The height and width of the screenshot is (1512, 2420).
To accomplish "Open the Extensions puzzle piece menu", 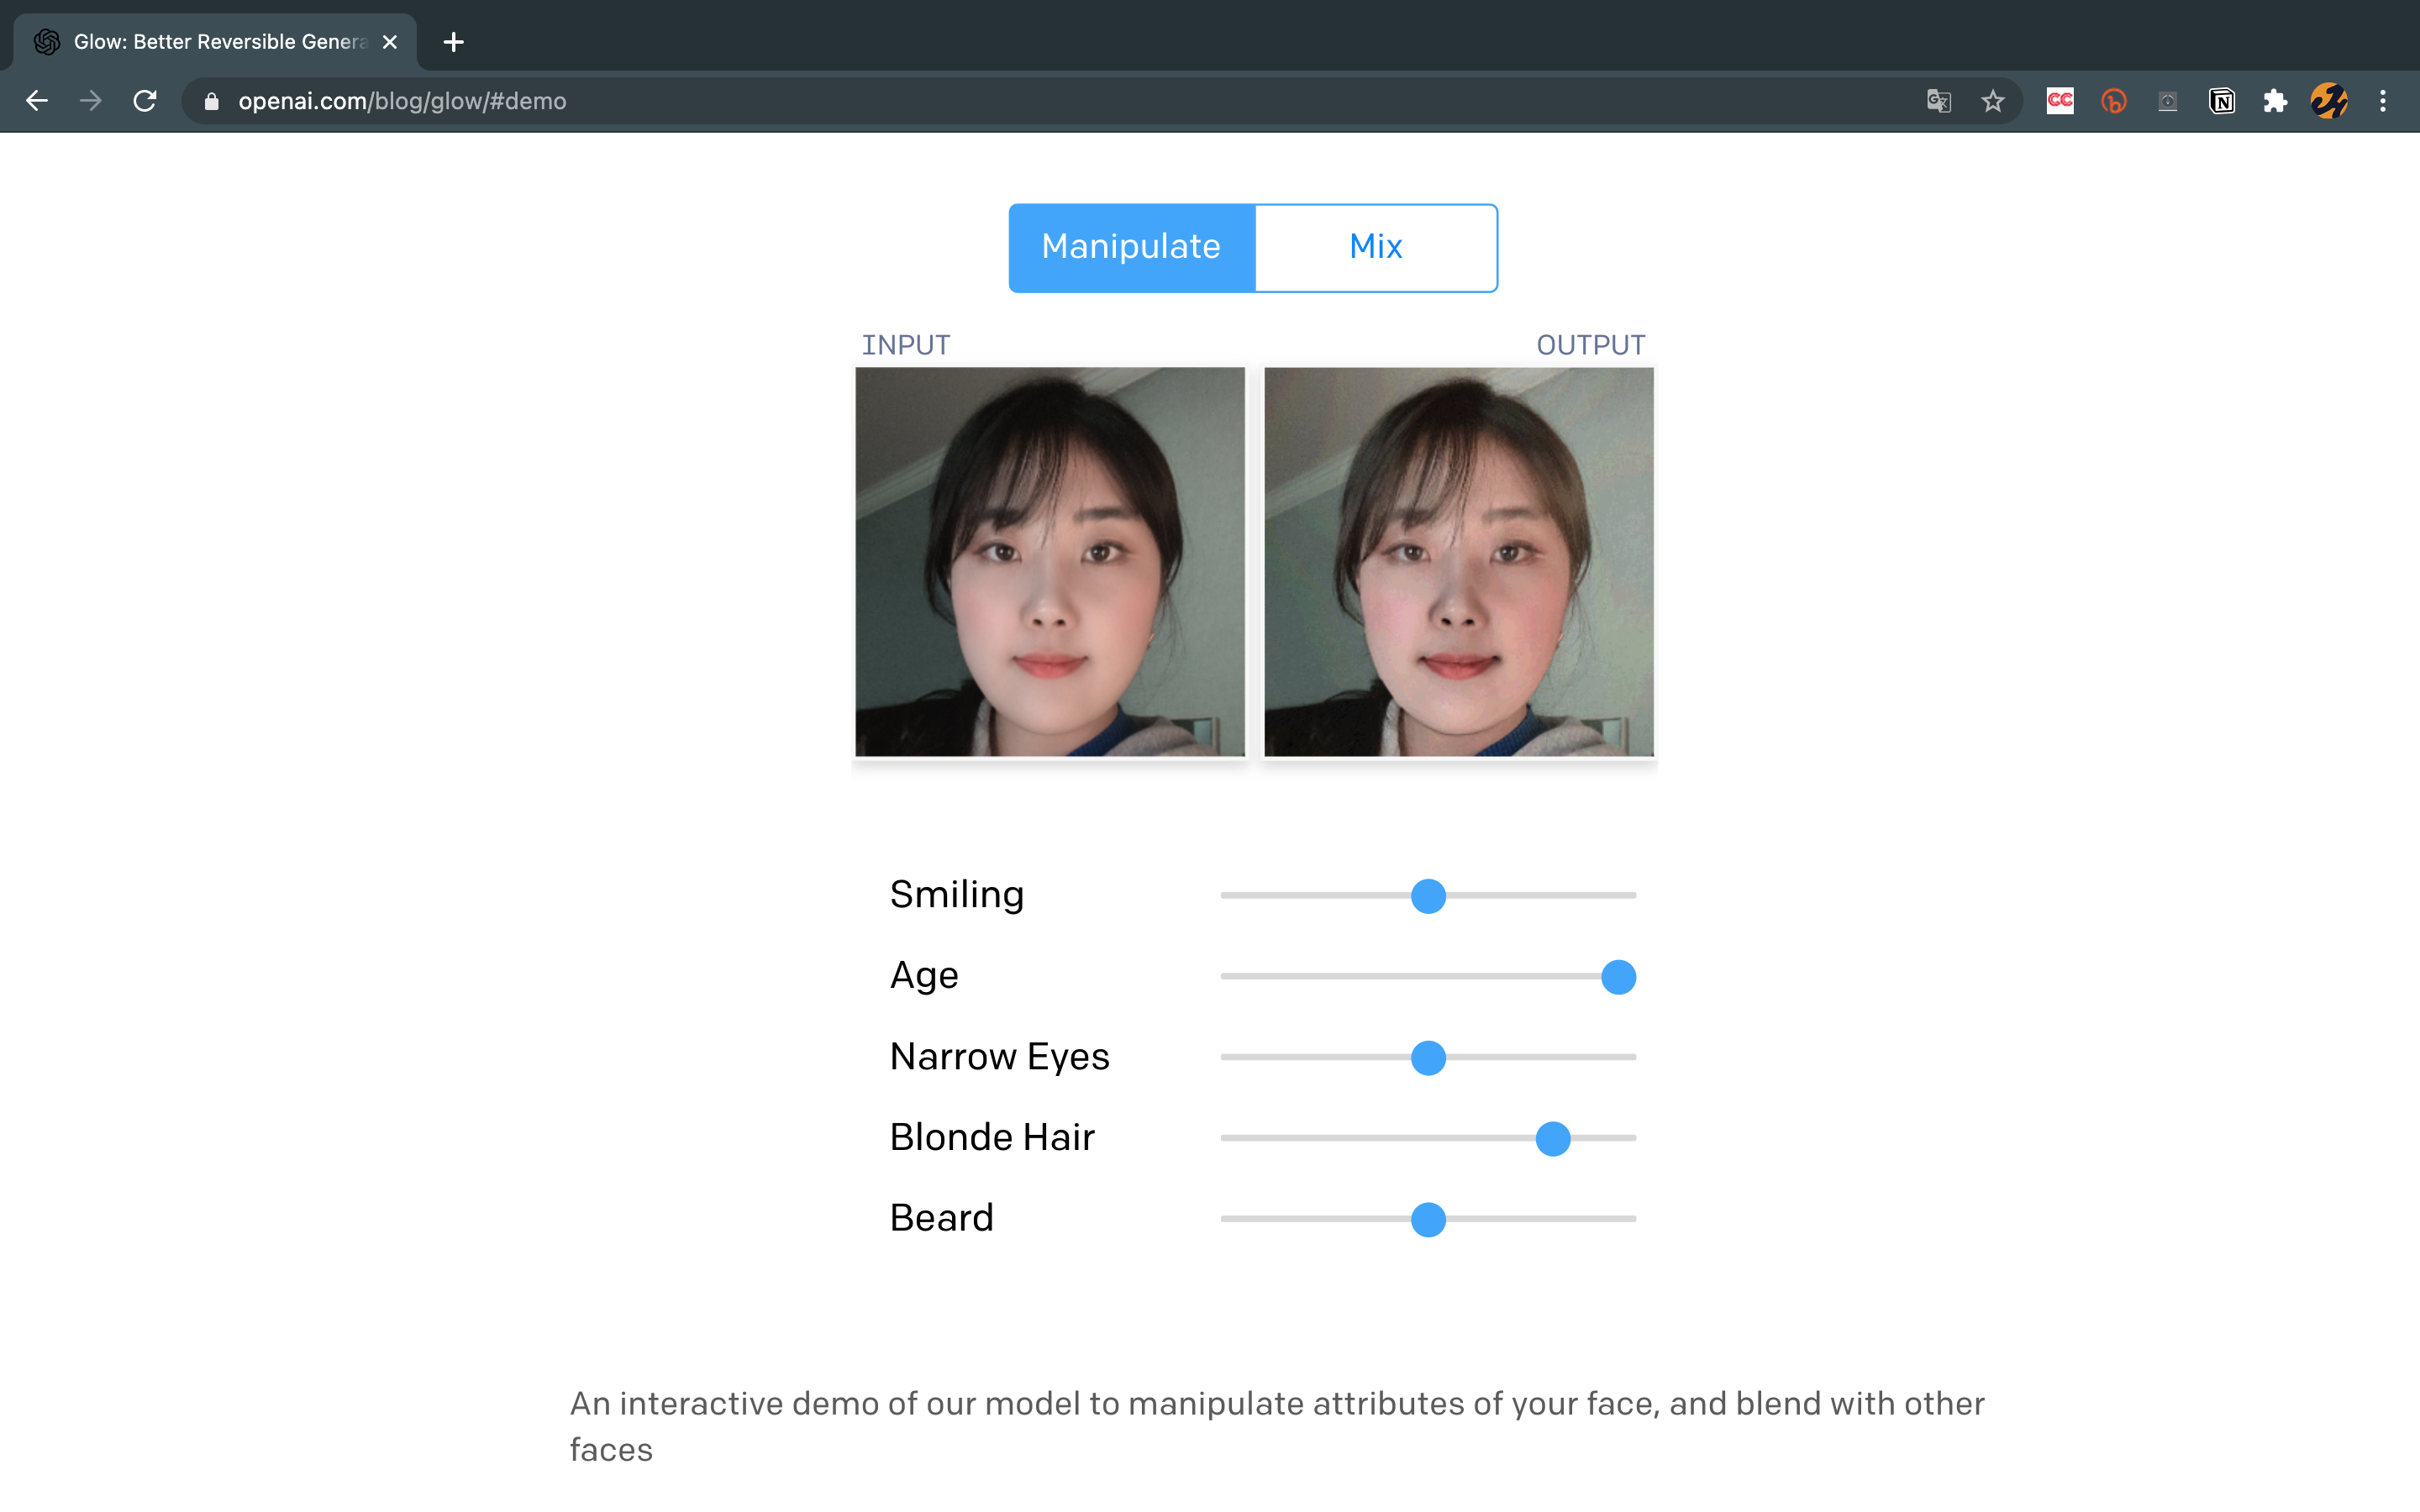I will [x=2275, y=101].
